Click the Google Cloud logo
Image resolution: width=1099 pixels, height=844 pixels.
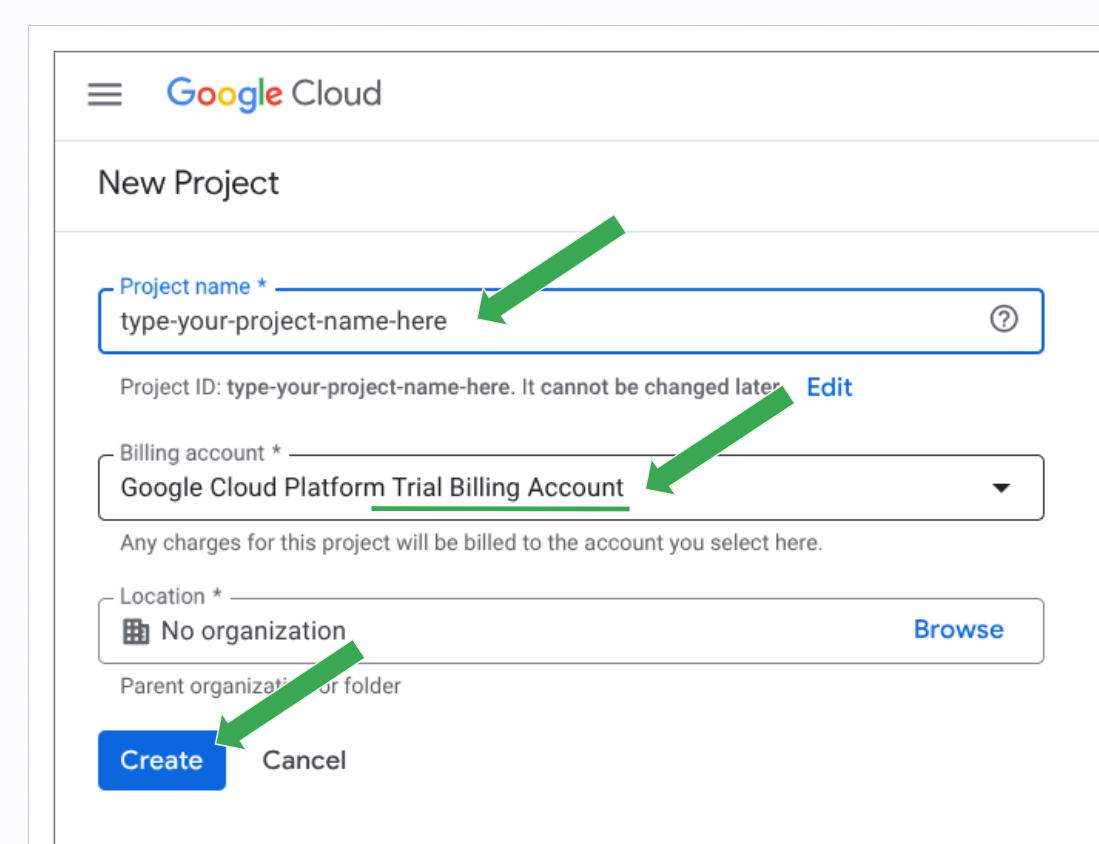[274, 94]
